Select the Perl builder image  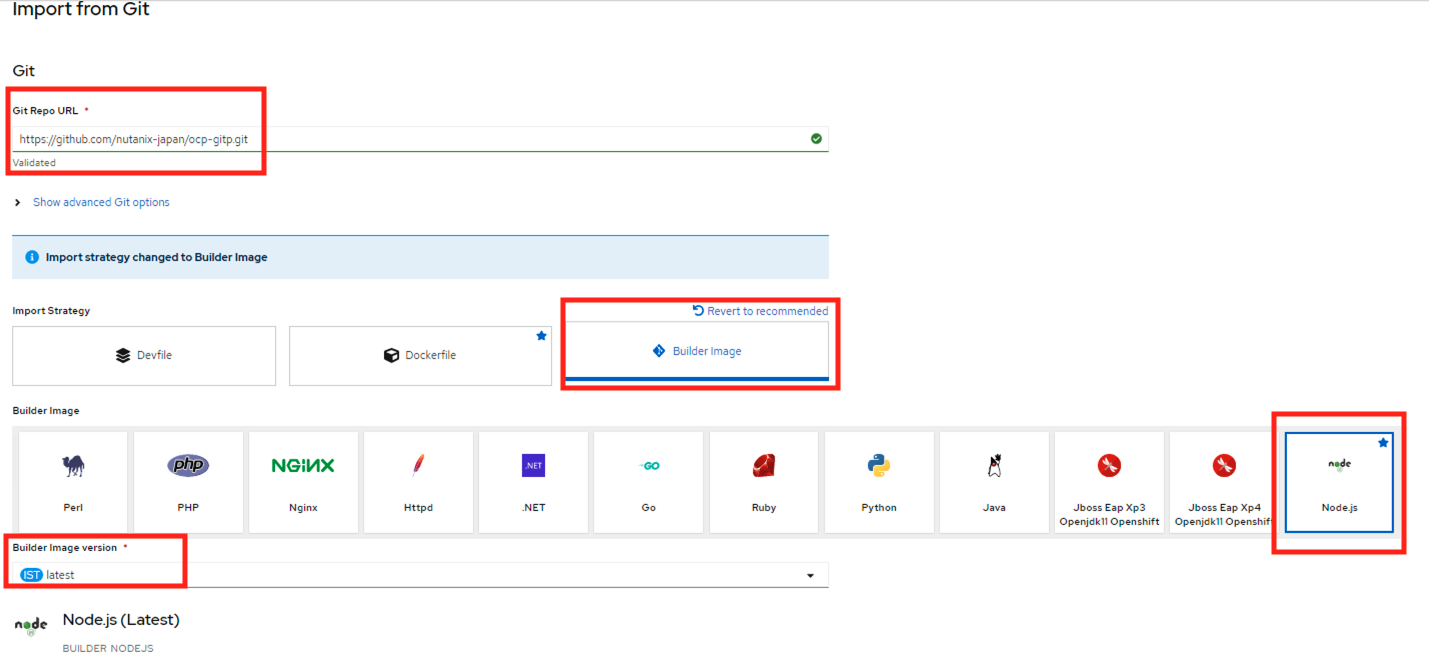click(73, 481)
